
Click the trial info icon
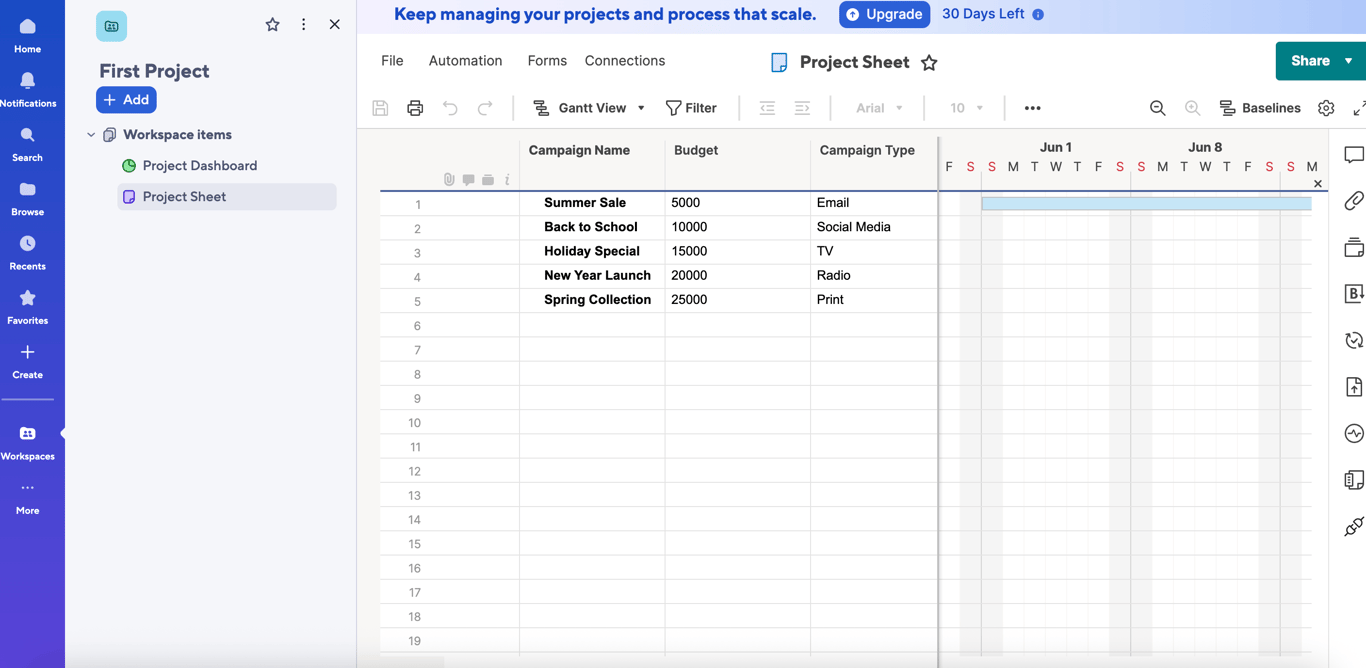[x=1038, y=15]
